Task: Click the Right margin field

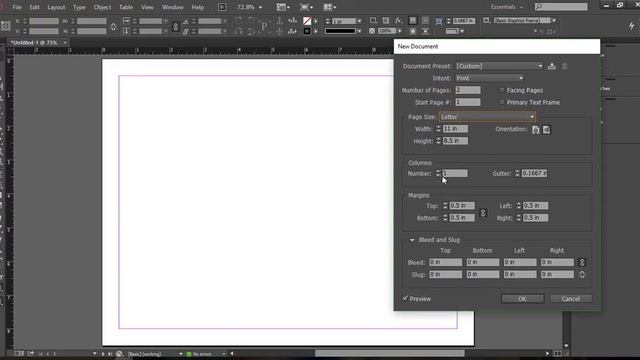Action: (x=536, y=218)
